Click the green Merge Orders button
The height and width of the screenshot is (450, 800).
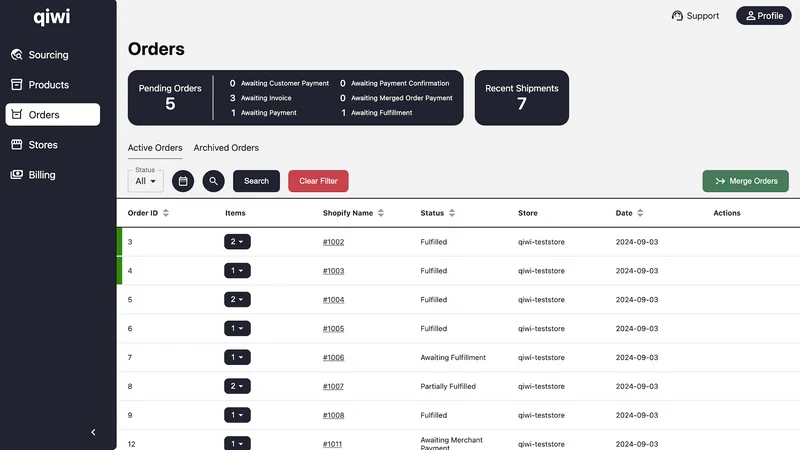click(745, 181)
